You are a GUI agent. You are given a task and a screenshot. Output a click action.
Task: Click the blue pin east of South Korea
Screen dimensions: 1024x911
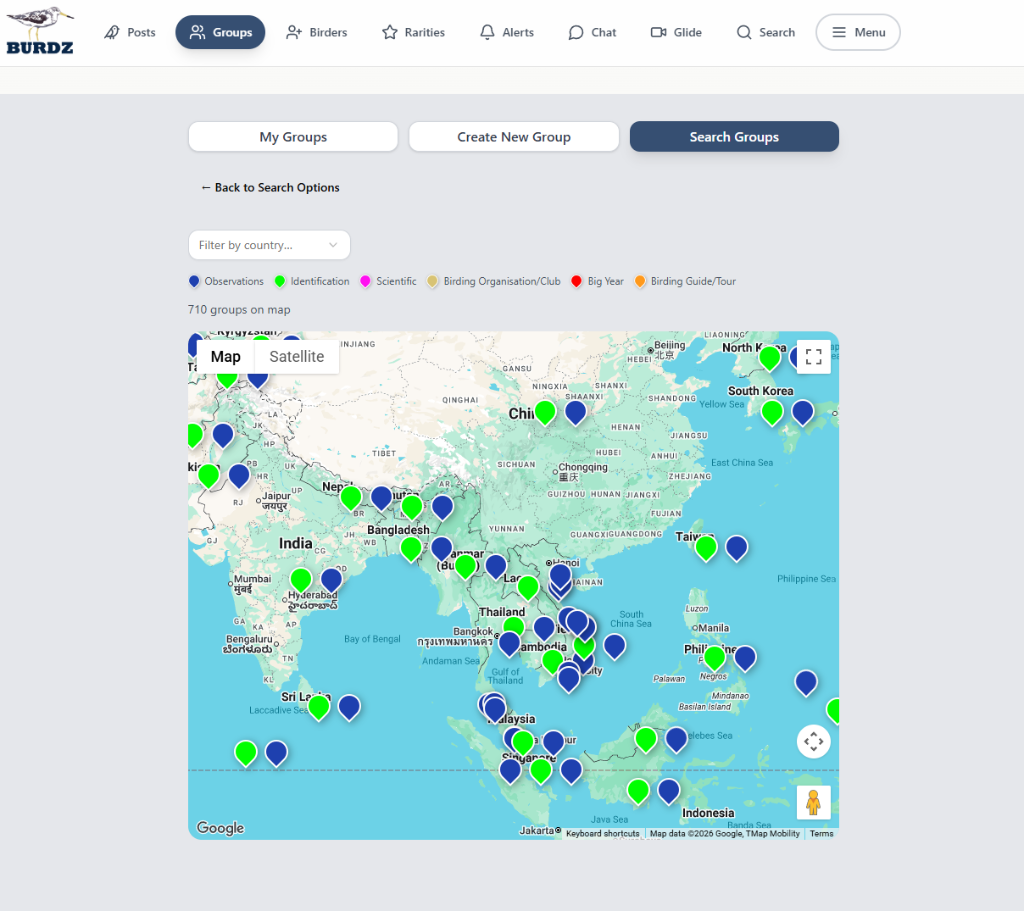click(803, 412)
